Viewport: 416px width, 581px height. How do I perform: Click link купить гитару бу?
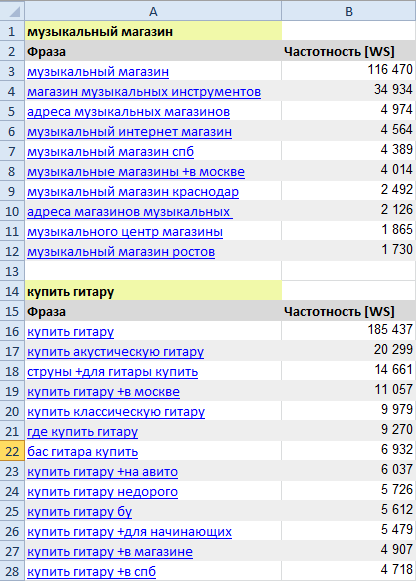click(79, 512)
